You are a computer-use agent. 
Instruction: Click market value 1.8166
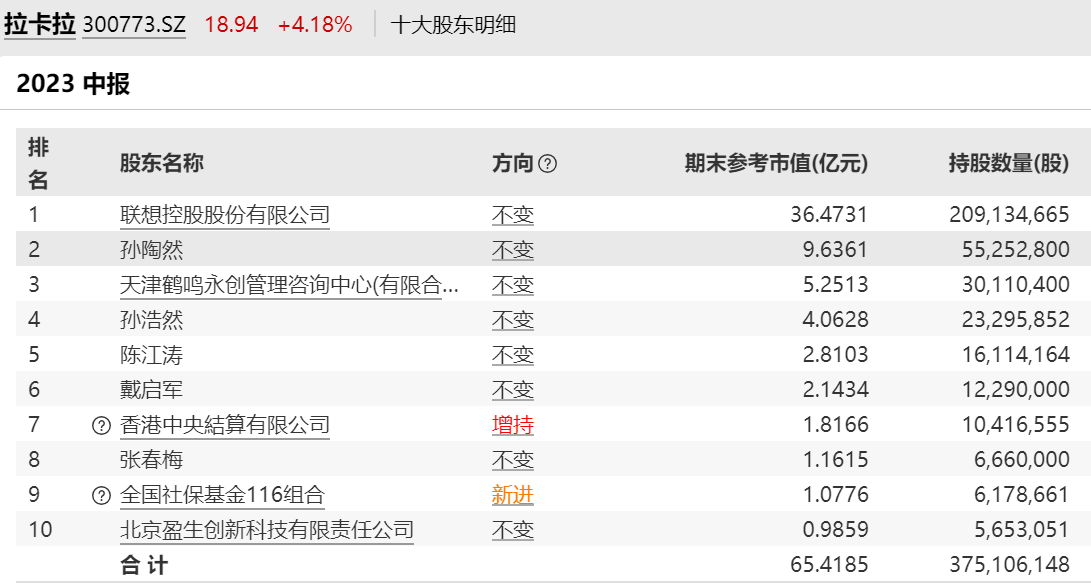(x=835, y=424)
